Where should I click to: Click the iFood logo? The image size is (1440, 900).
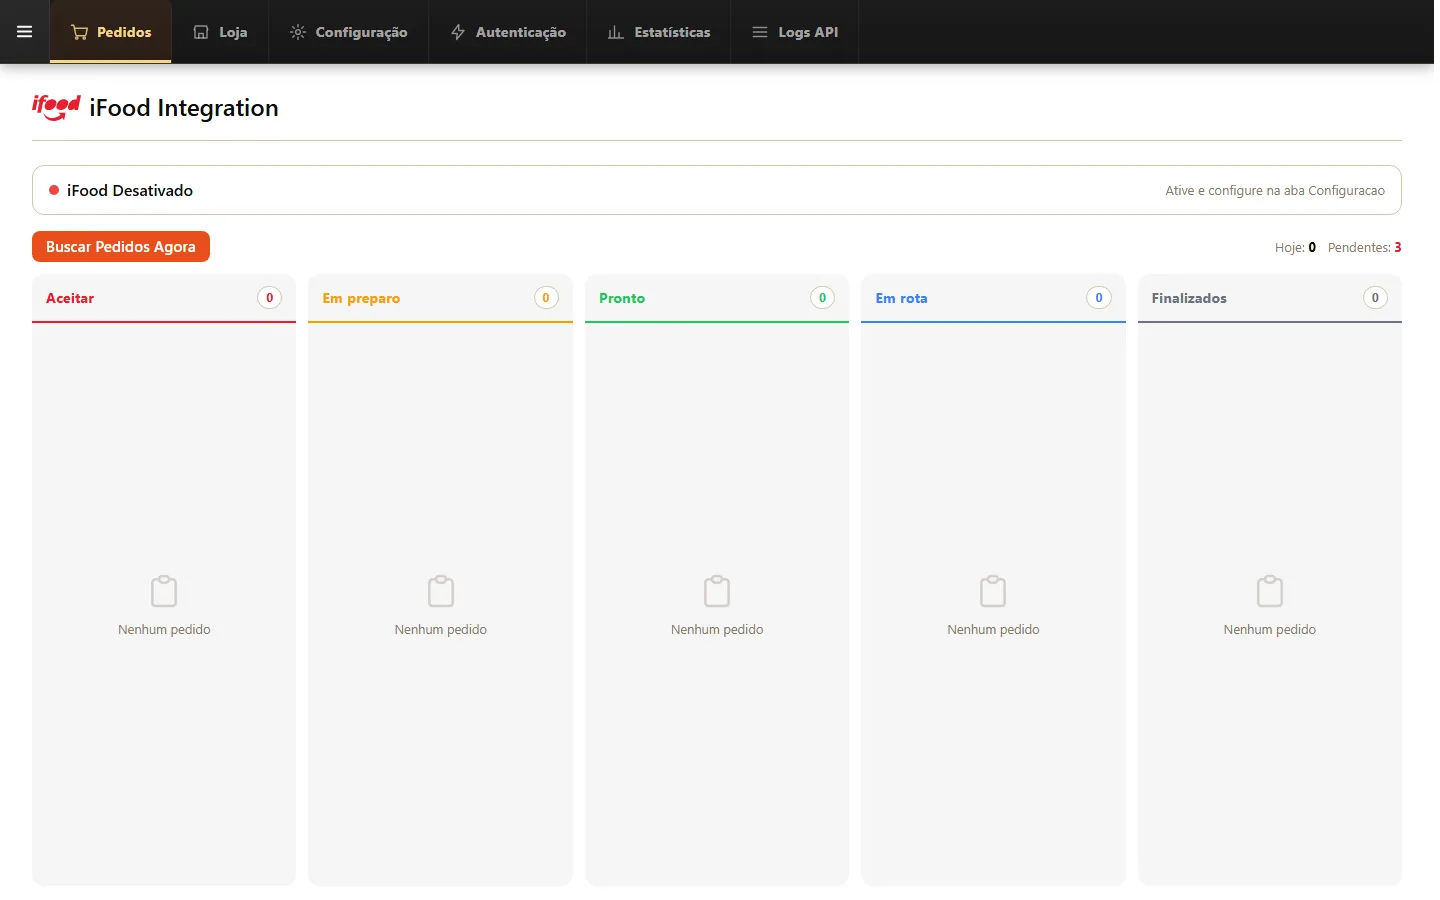click(56, 107)
